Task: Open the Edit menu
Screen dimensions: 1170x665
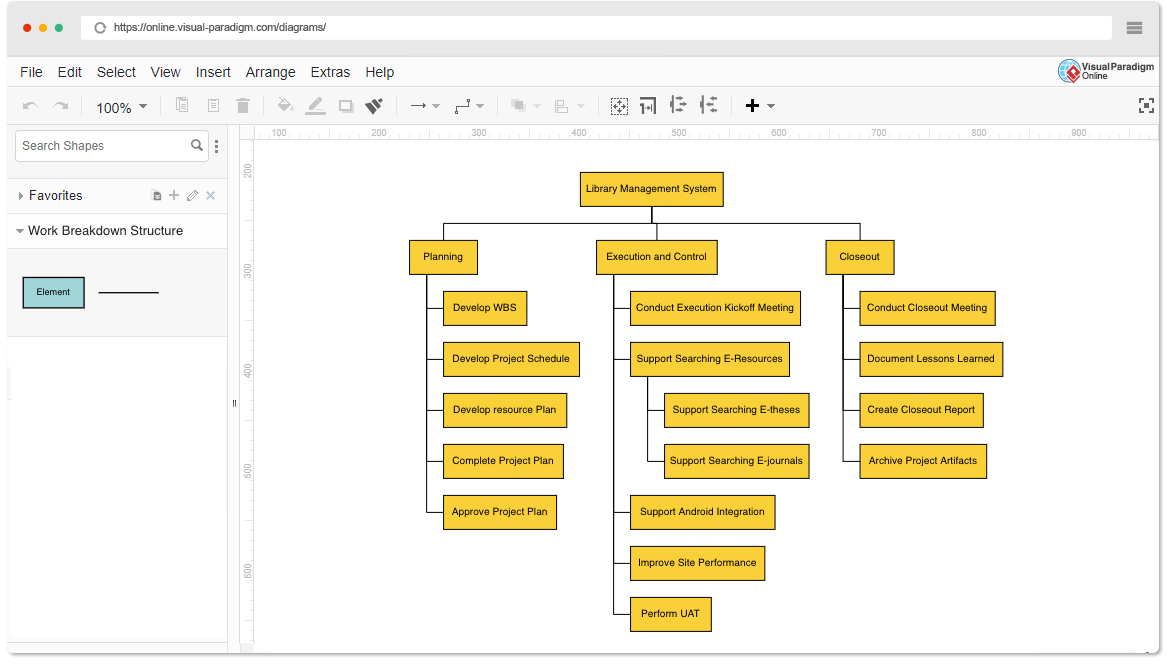Action: click(69, 72)
